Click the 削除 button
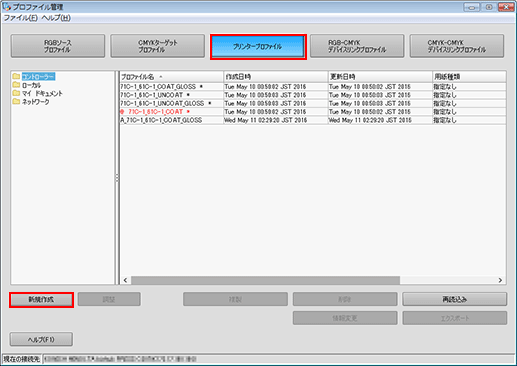517x366 pixels. [345, 299]
